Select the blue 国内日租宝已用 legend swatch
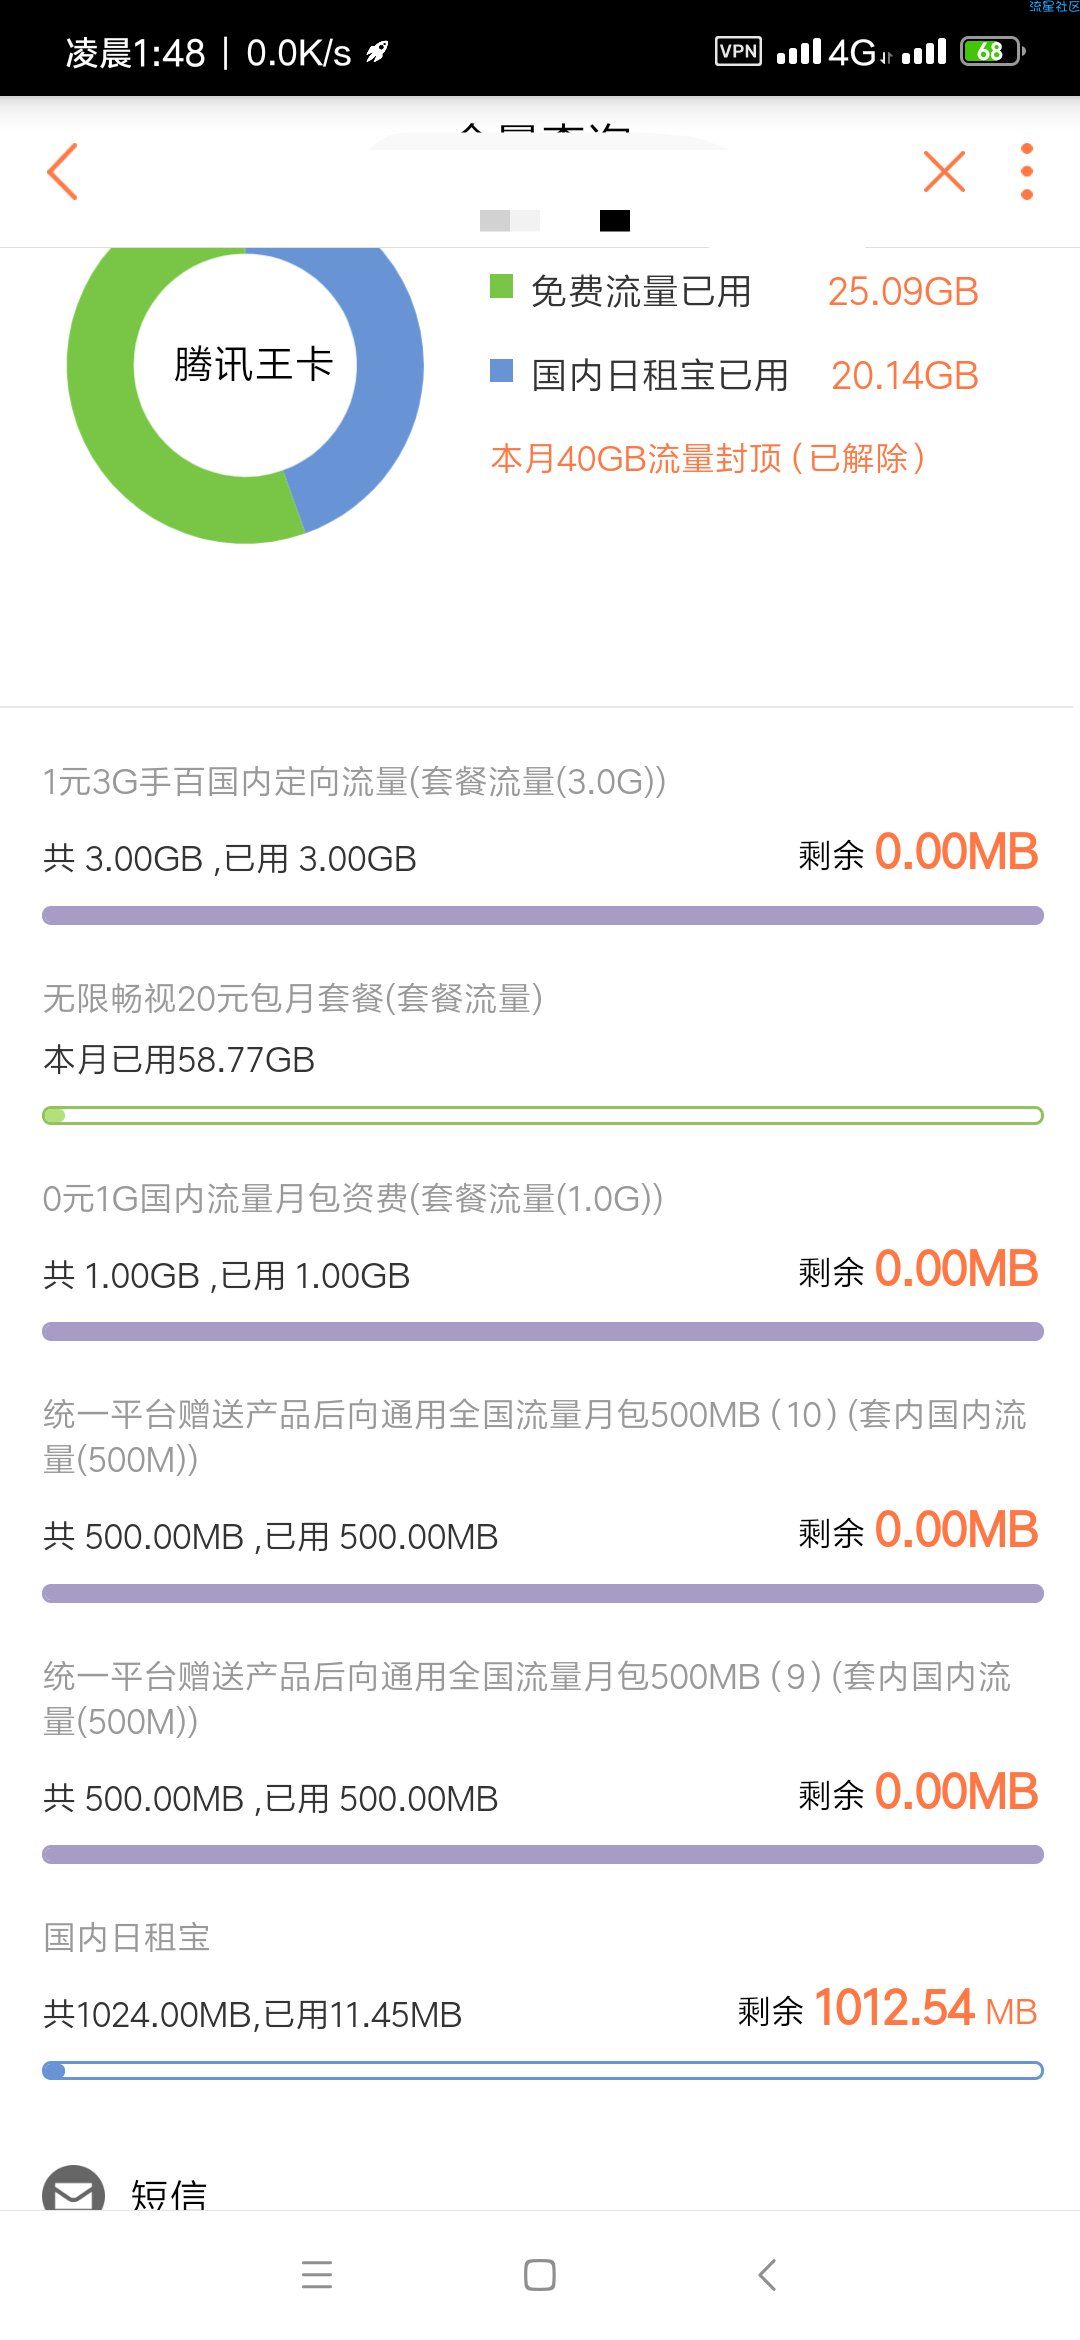The height and width of the screenshot is (2340, 1080). (501, 371)
